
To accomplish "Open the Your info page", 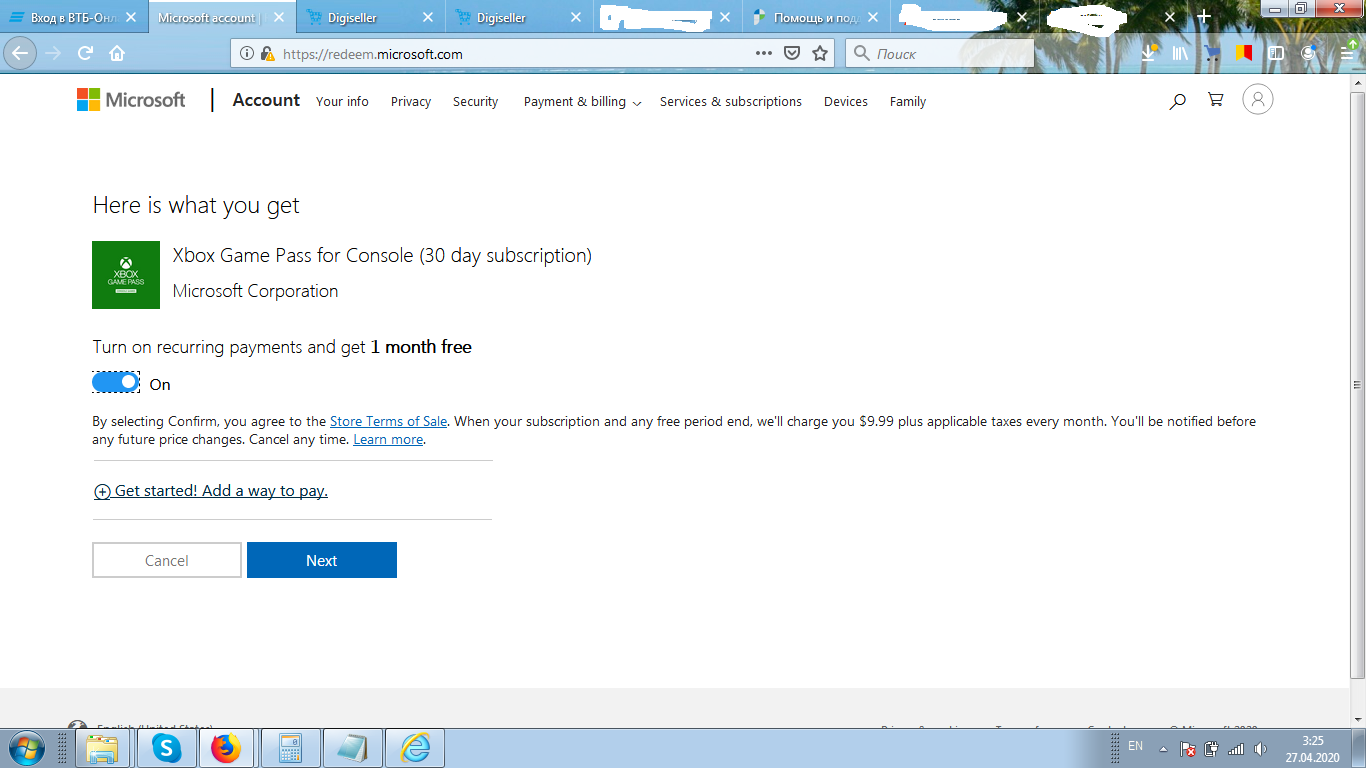I will point(342,102).
